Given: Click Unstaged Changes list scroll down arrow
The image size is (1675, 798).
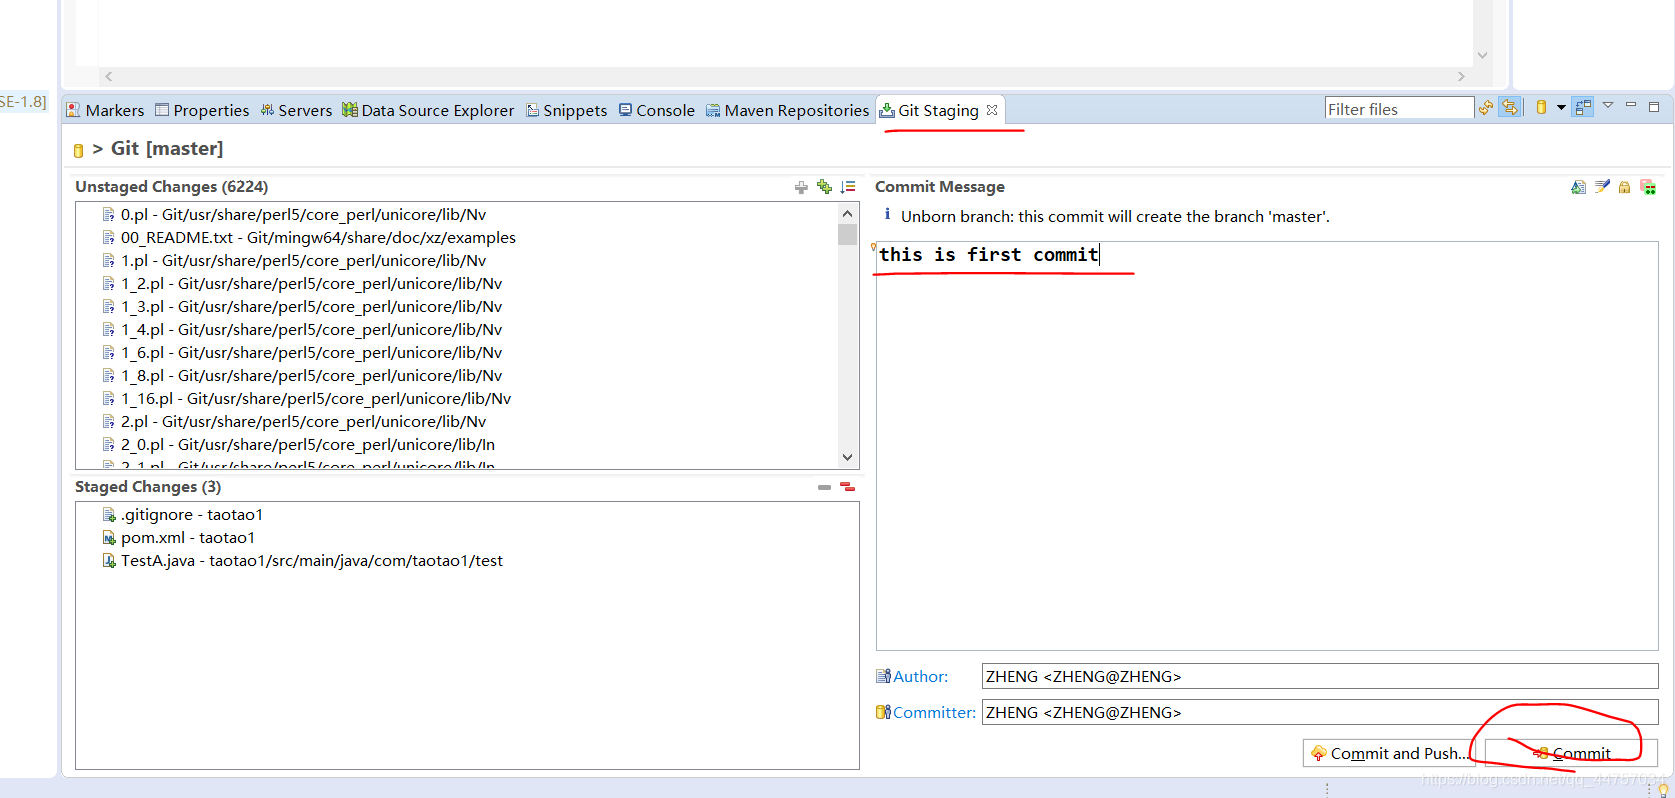Looking at the screenshot, I should (x=848, y=457).
